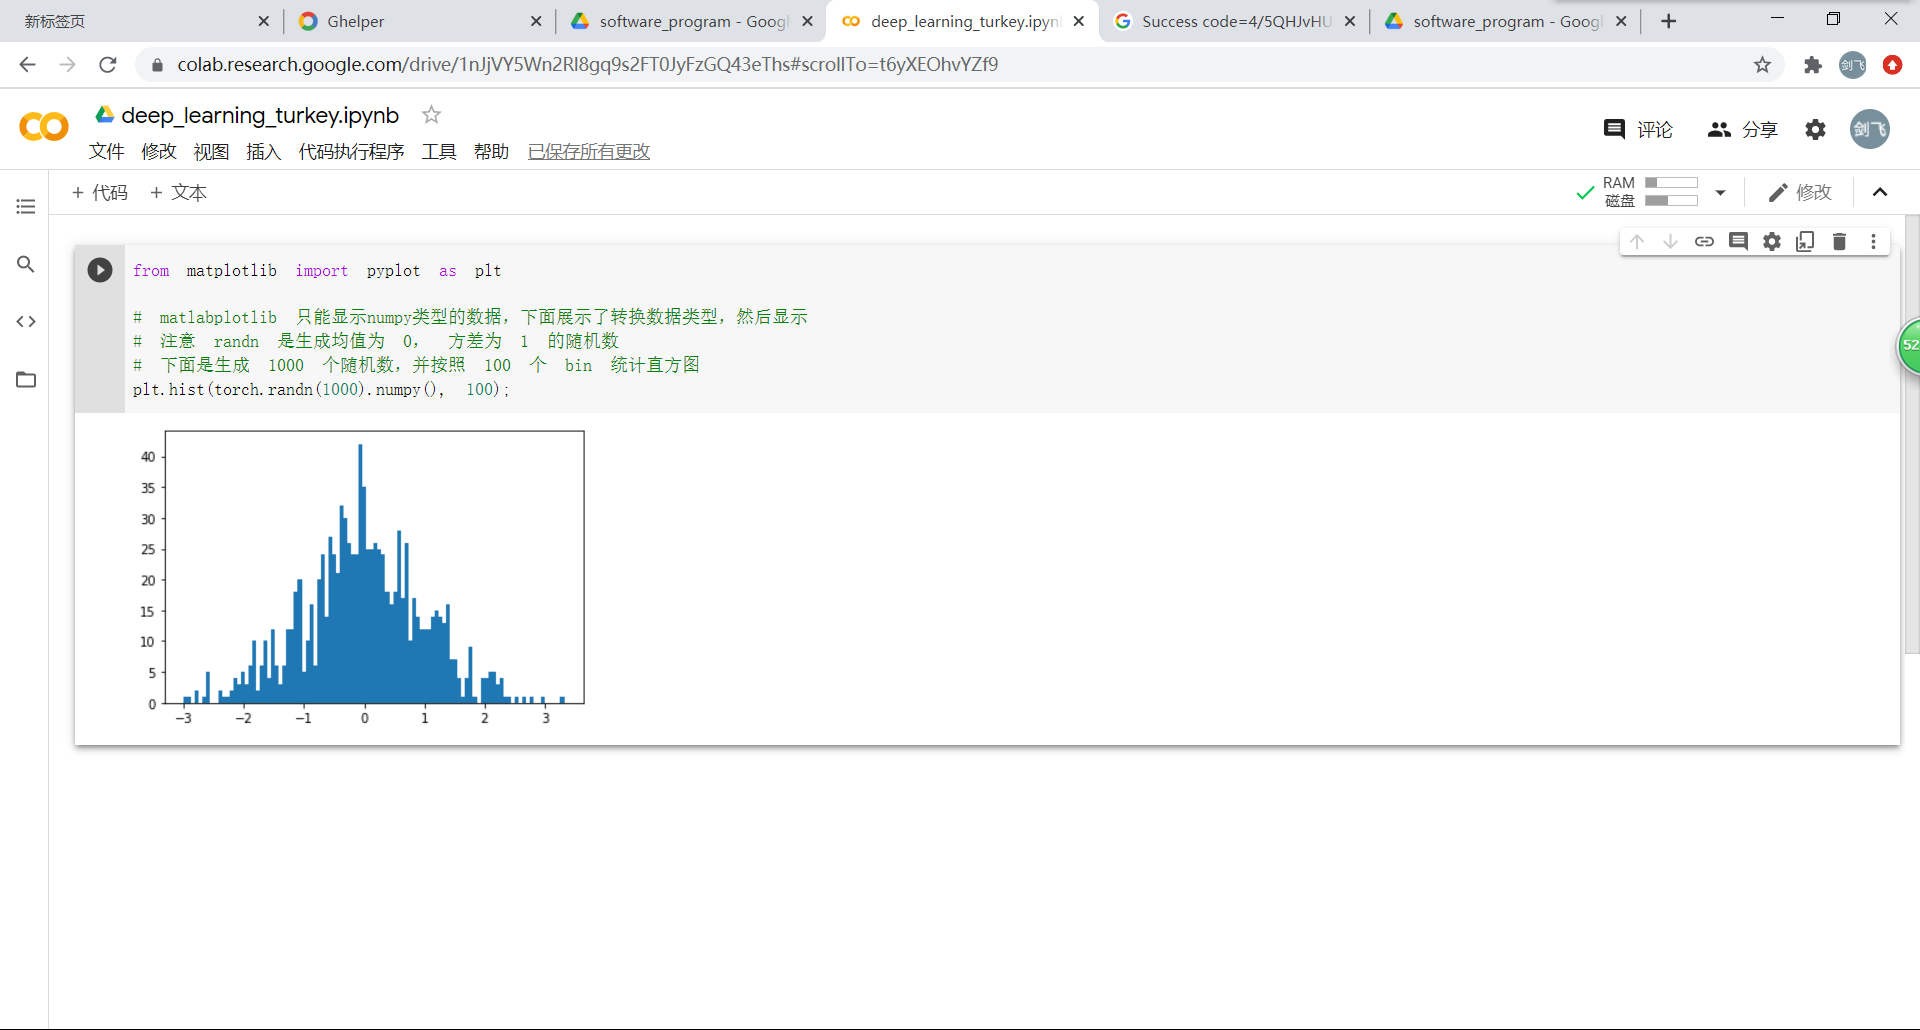Move cell up with the arrow icon

pyautogui.click(x=1637, y=241)
